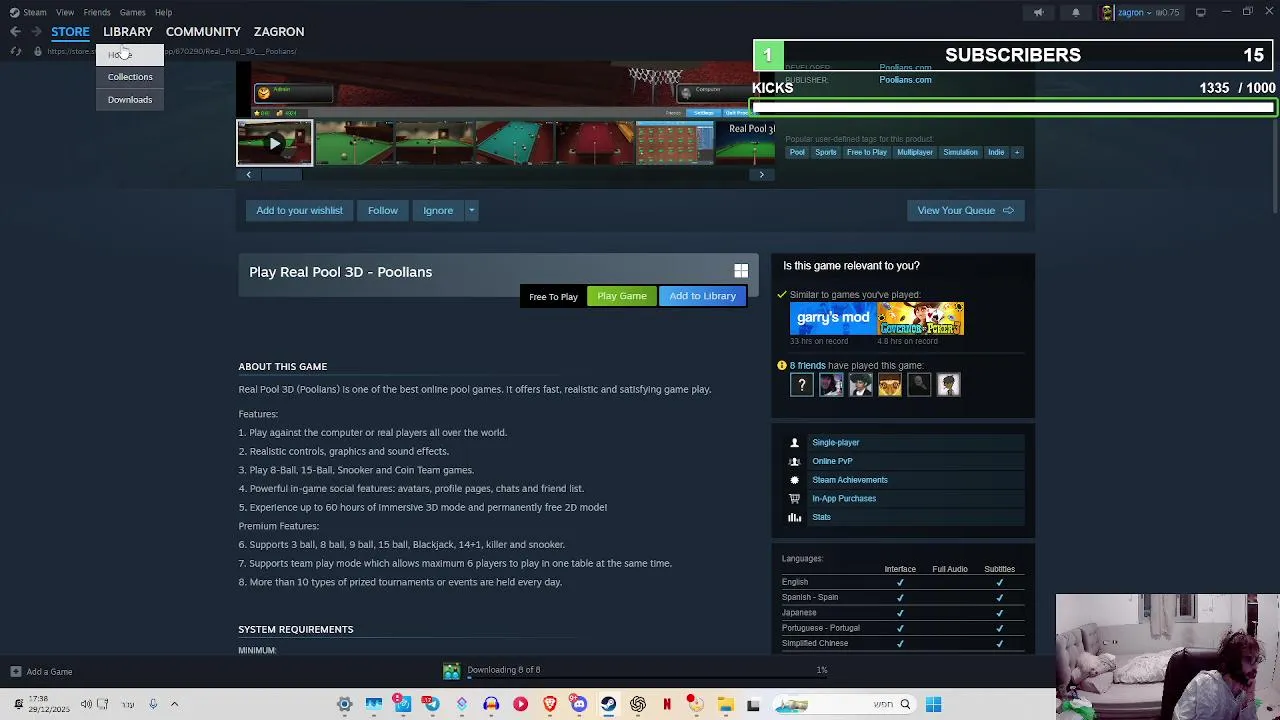Click the Windows platform icon

point(741,271)
